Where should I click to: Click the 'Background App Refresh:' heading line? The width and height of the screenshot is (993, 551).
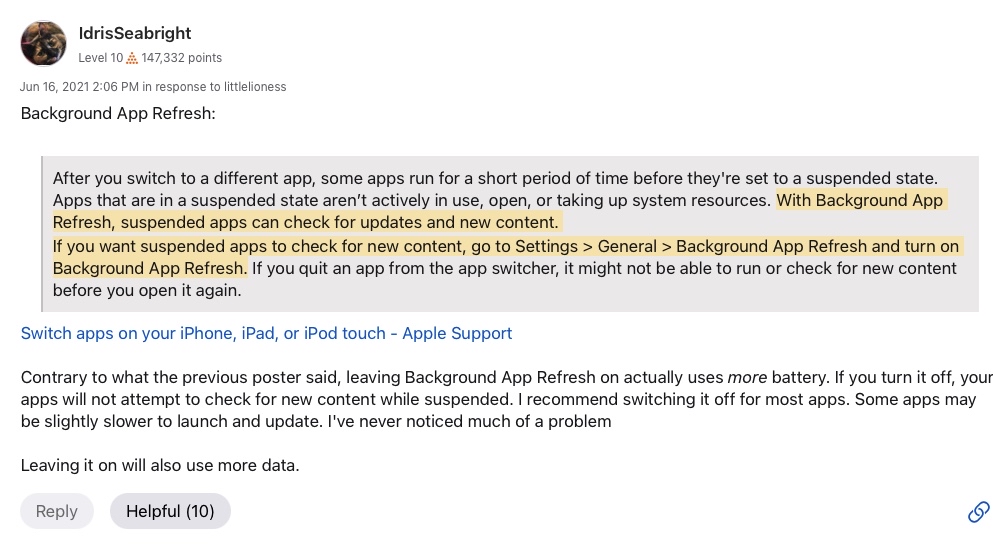[x=118, y=113]
